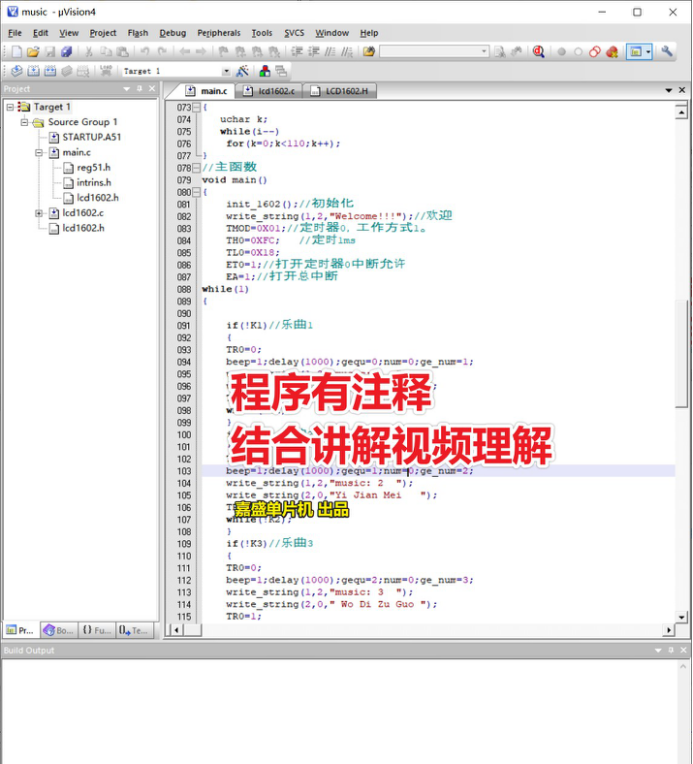The height and width of the screenshot is (764, 693).
Task: Close the Project panel
Action: [x=152, y=89]
